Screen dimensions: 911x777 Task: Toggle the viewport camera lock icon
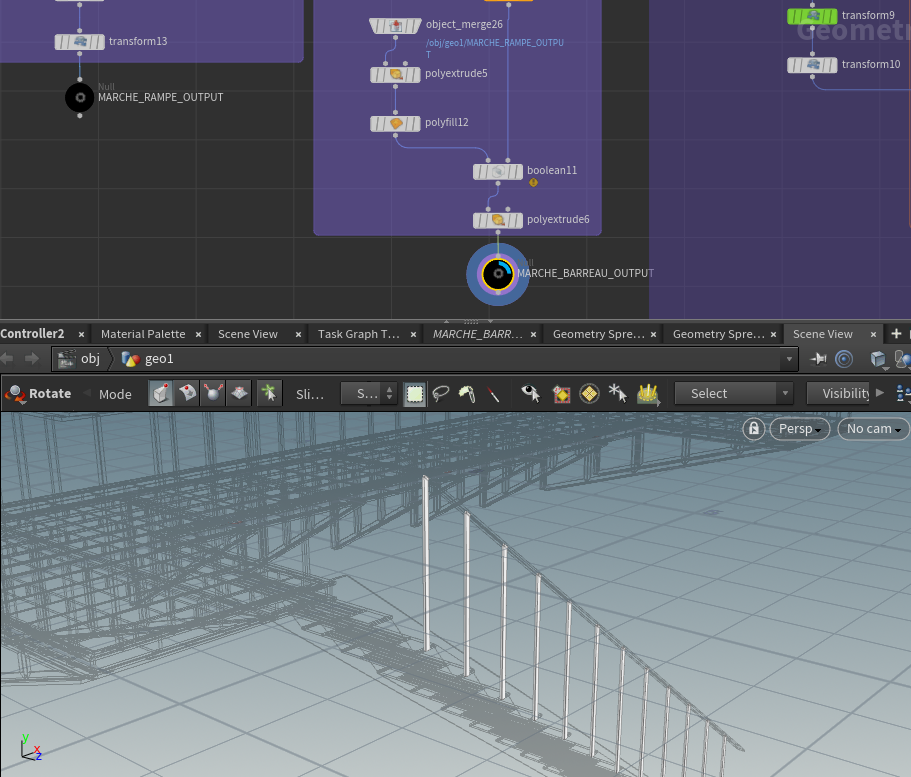pyautogui.click(x=753, y=428)
